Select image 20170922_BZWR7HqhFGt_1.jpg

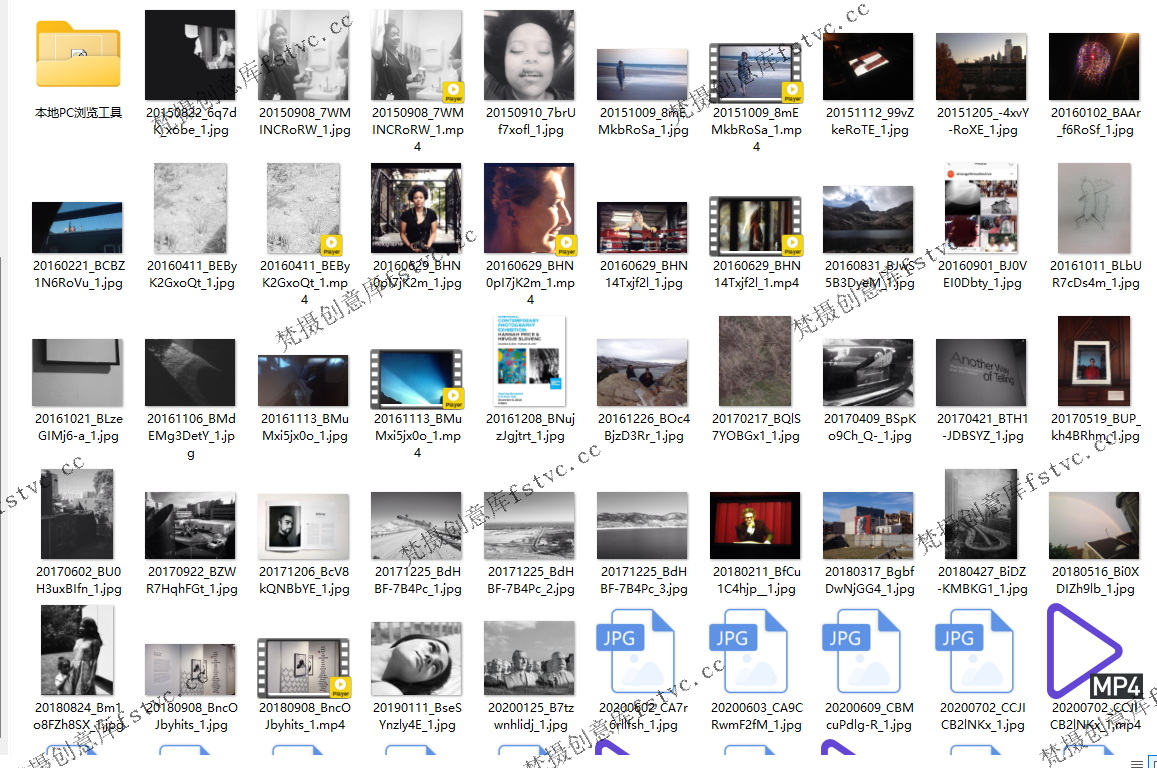[190, 525]
